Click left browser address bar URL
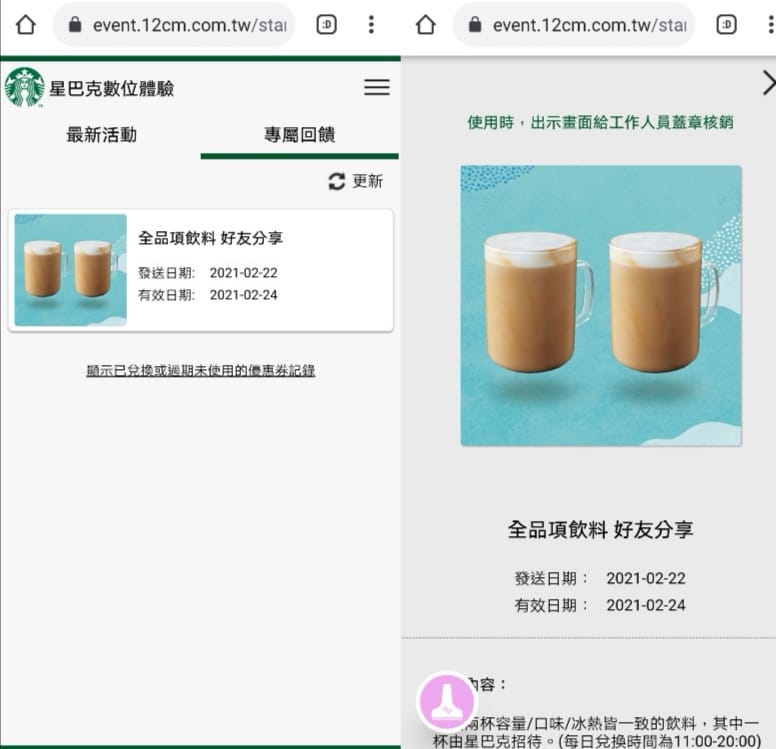The width and height of the screenshot is (776, 749). (190, 25)
